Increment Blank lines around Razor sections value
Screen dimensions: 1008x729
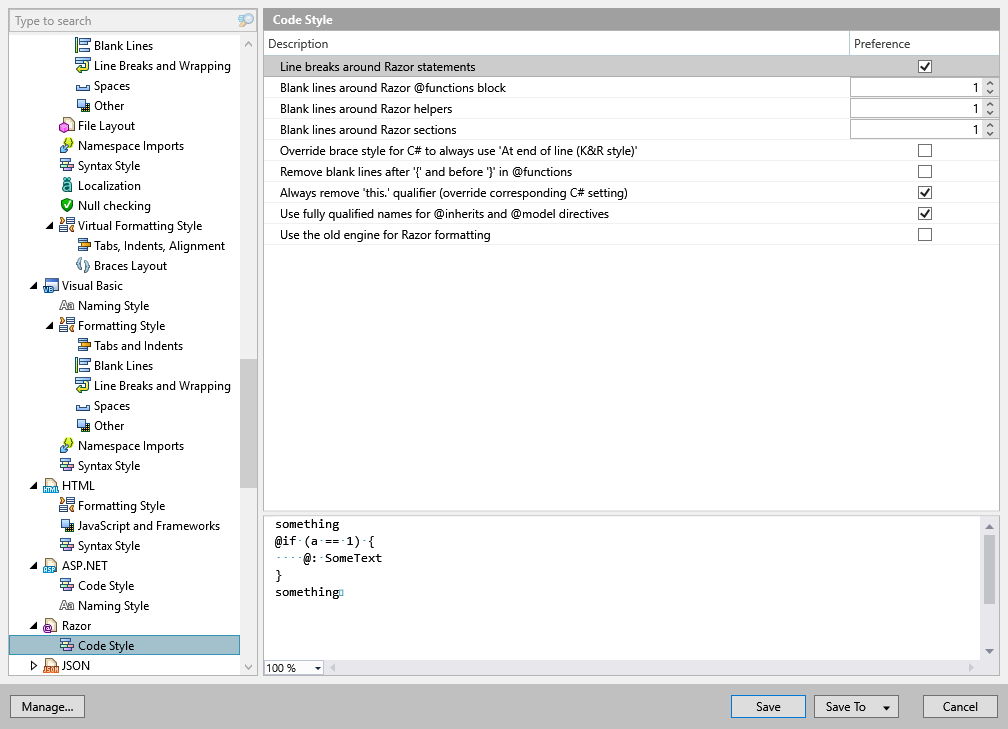[x=990, y=124]
